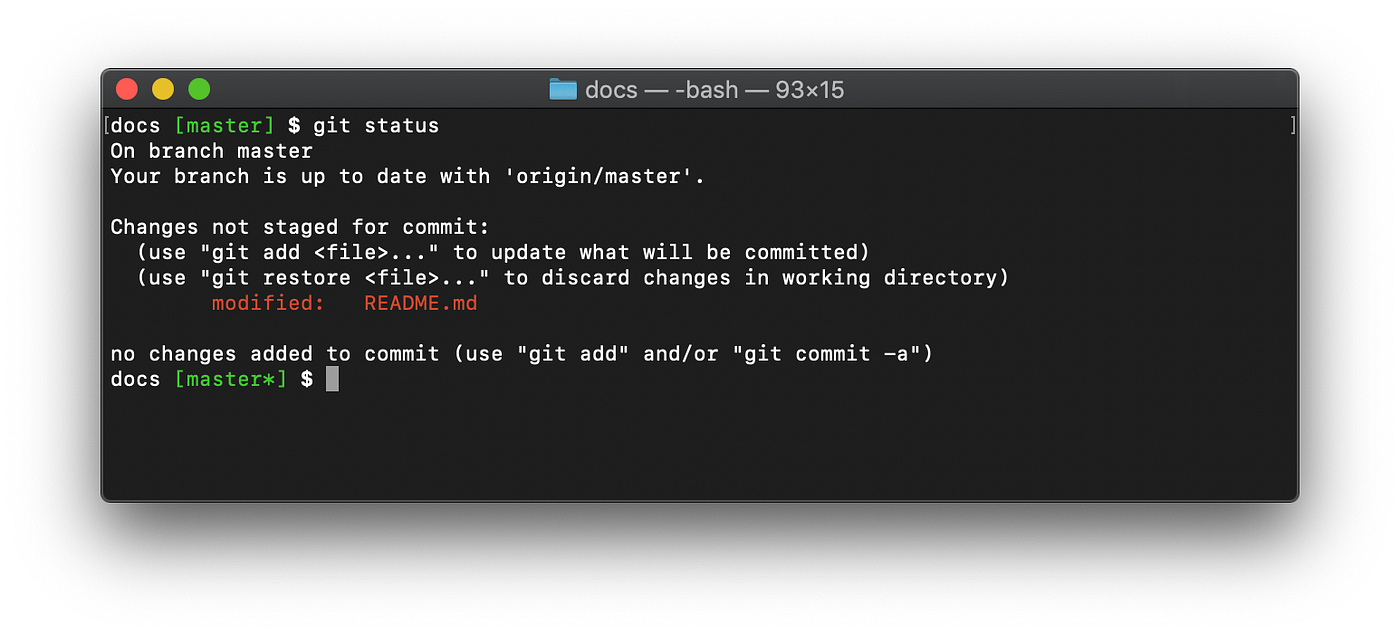Click the 'Changes not staged for commit:' heading
Image resolution: width=1400 pixels, height=636 pixels.
click(298, 227)
